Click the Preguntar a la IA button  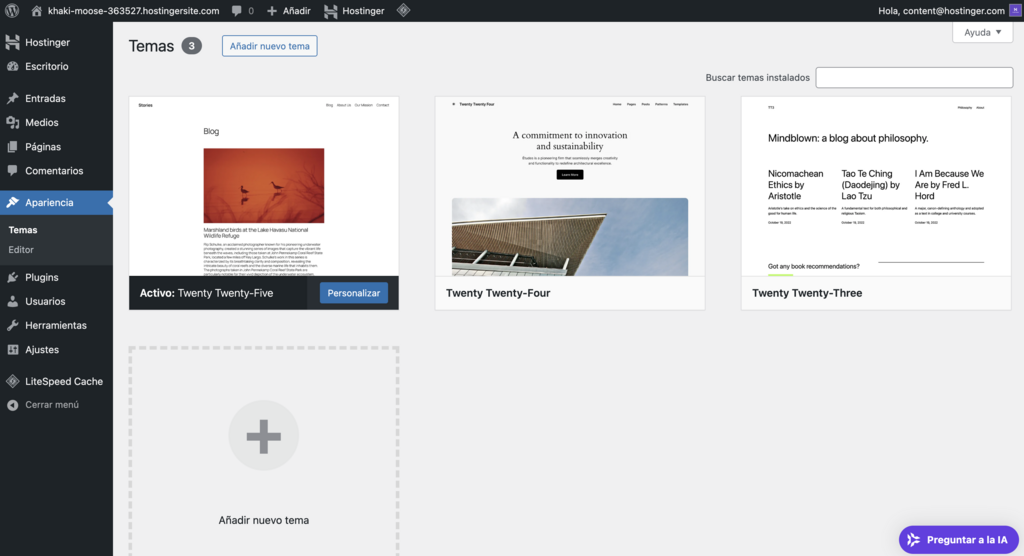tap(958, 540)
